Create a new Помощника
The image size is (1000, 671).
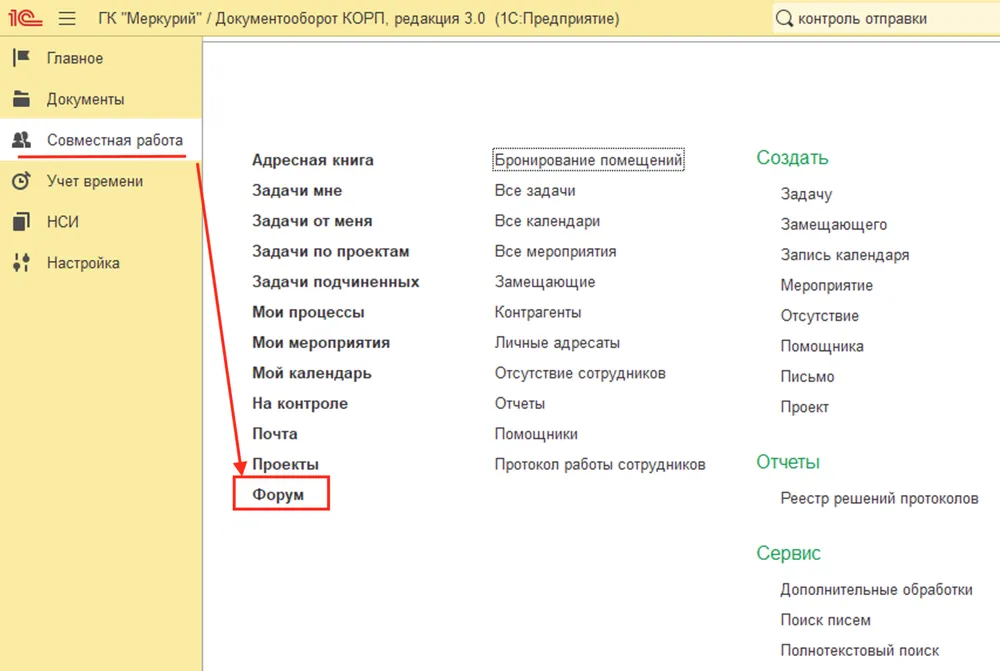822,346
